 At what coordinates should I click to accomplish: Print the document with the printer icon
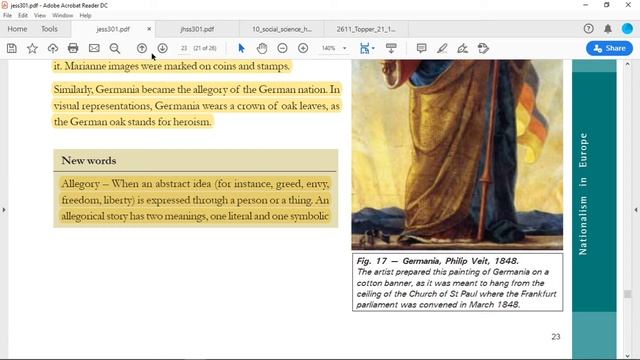click(x=73, y=48)
